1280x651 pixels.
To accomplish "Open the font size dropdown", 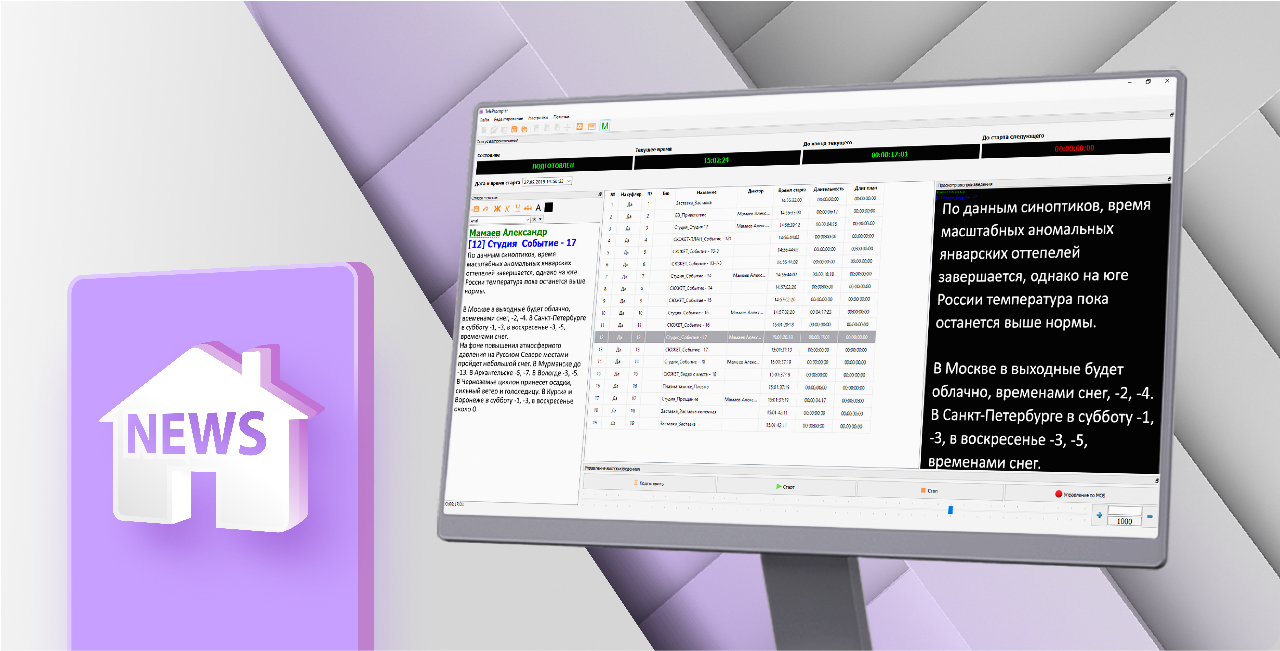I will [x=541, y=219].
